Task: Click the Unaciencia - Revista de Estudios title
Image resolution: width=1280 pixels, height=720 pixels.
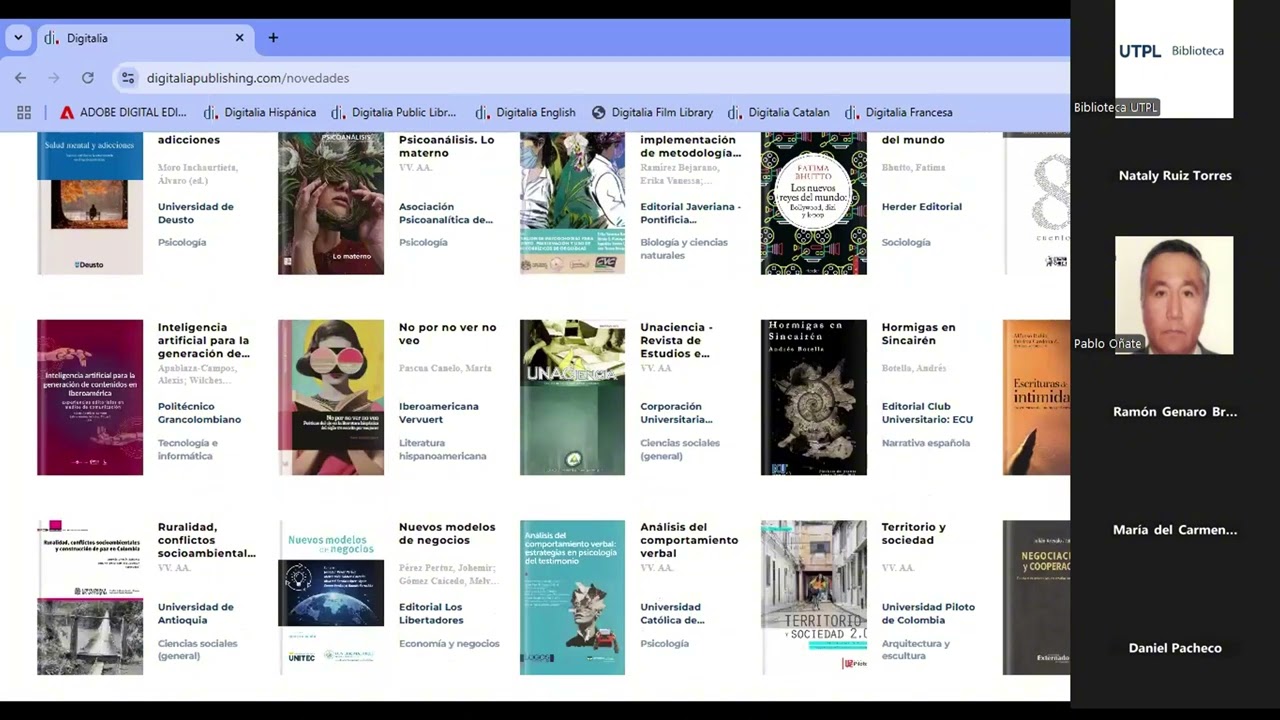Action: (676, 340)
